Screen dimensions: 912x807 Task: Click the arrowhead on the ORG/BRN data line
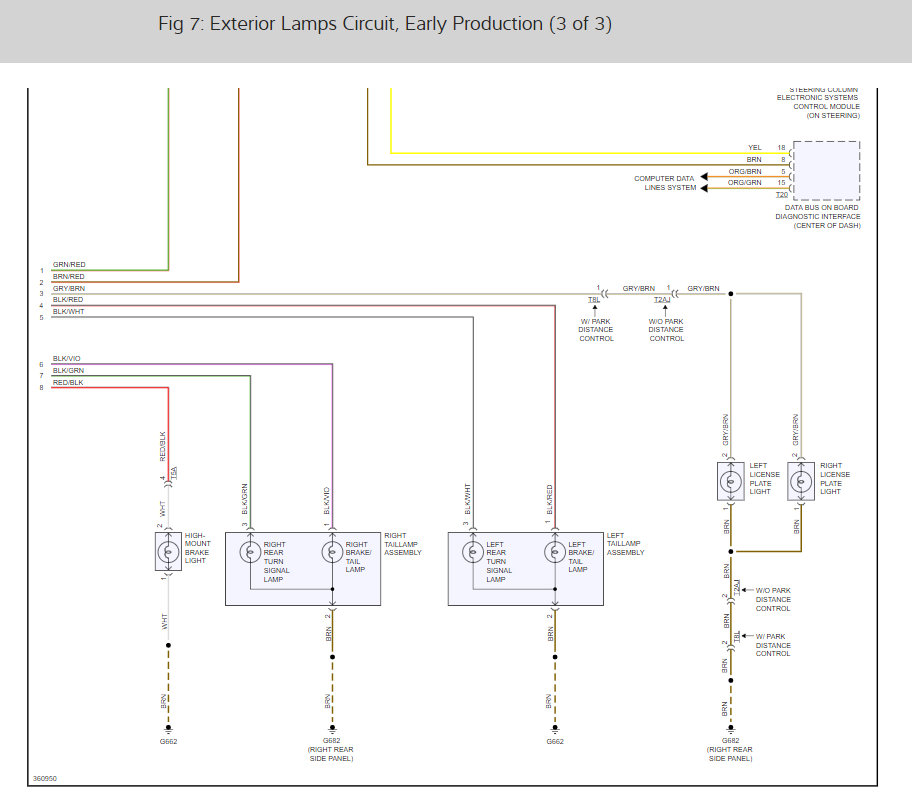click(x=704, y=176)
